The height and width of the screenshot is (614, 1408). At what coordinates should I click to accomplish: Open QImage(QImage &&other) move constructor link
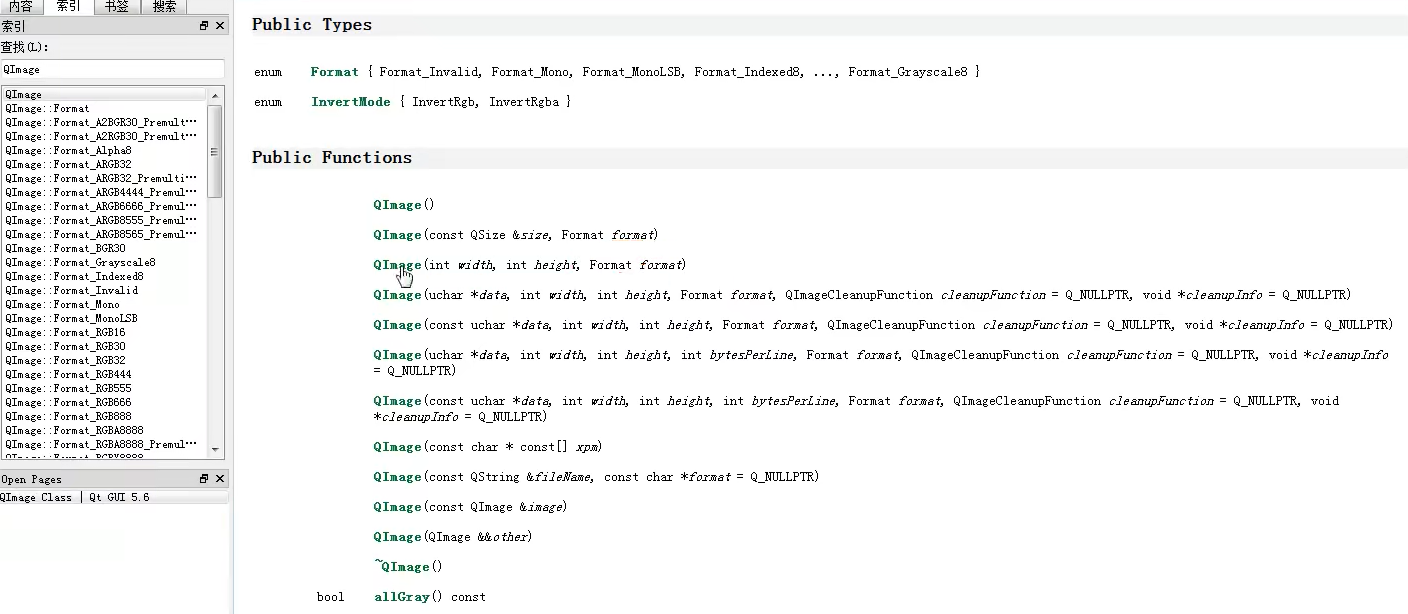coord(397,537)
